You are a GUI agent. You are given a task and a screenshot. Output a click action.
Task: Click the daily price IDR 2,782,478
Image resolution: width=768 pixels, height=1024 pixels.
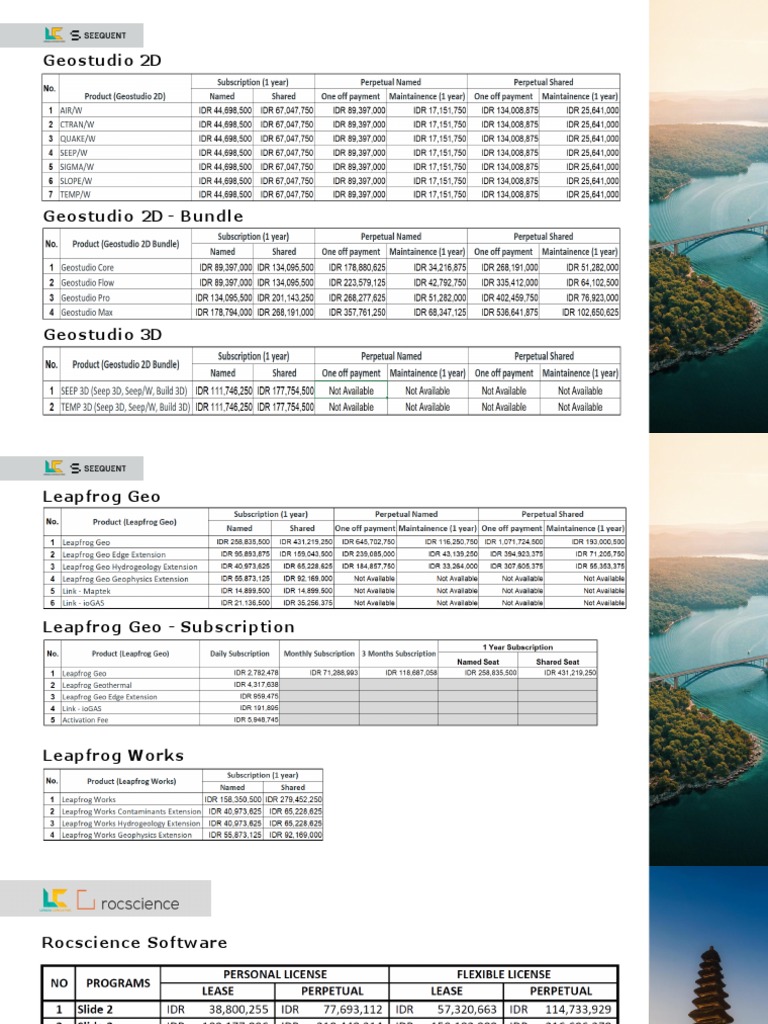tap(256, 673)
